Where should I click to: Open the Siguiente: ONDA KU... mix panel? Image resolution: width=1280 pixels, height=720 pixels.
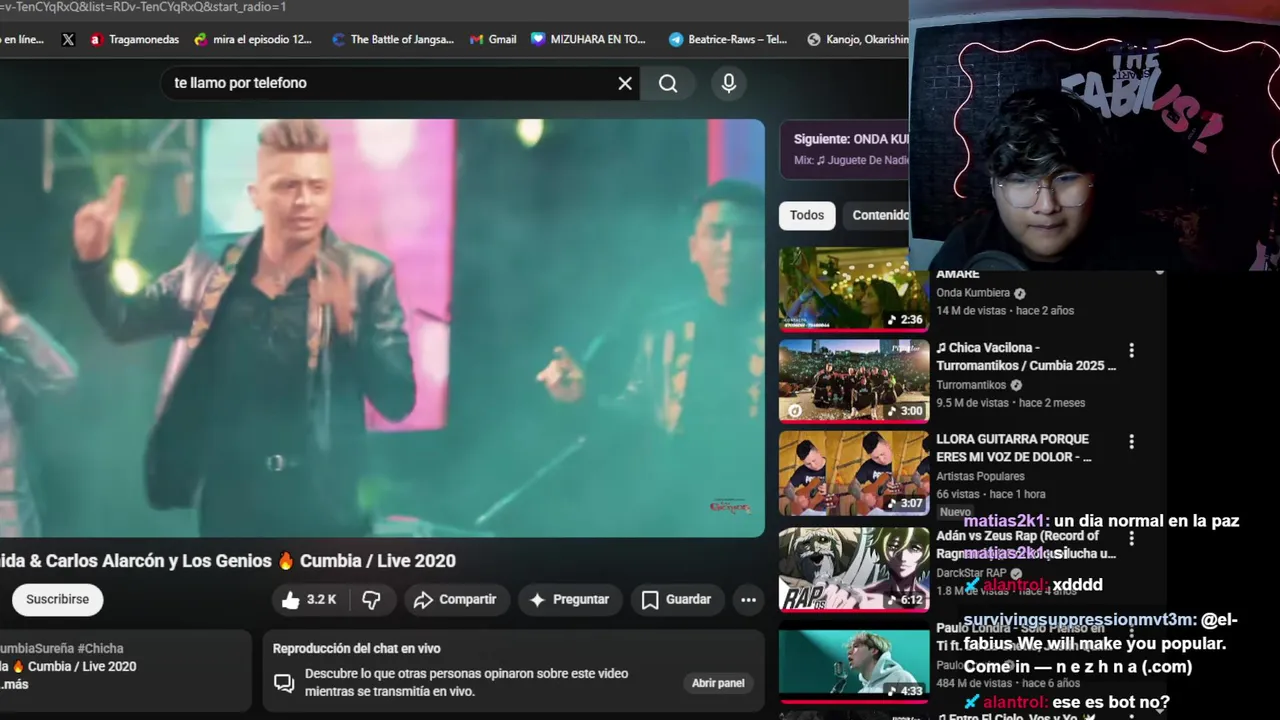pos(845,149)
